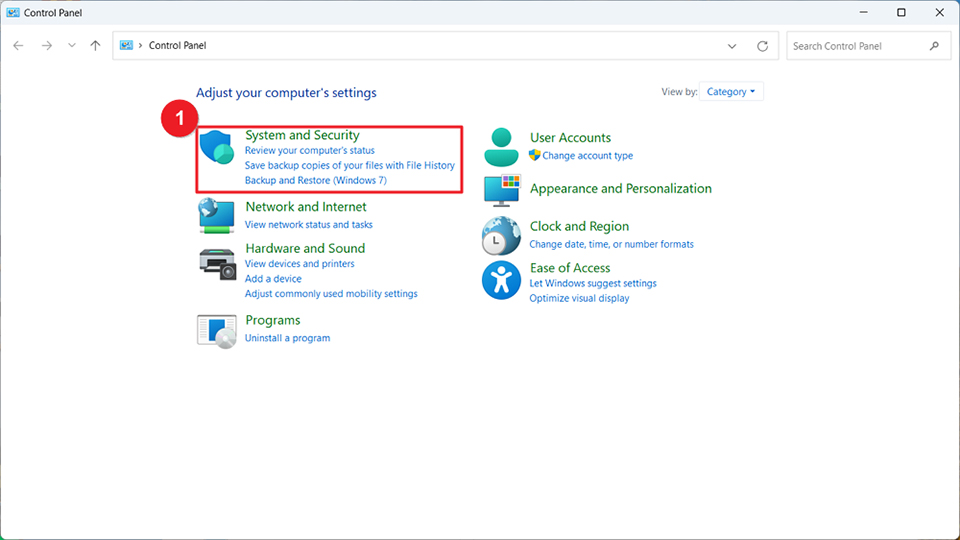Click the Hardware and Sound printer icon
The image size is (960, 540).
click(216, 262)
